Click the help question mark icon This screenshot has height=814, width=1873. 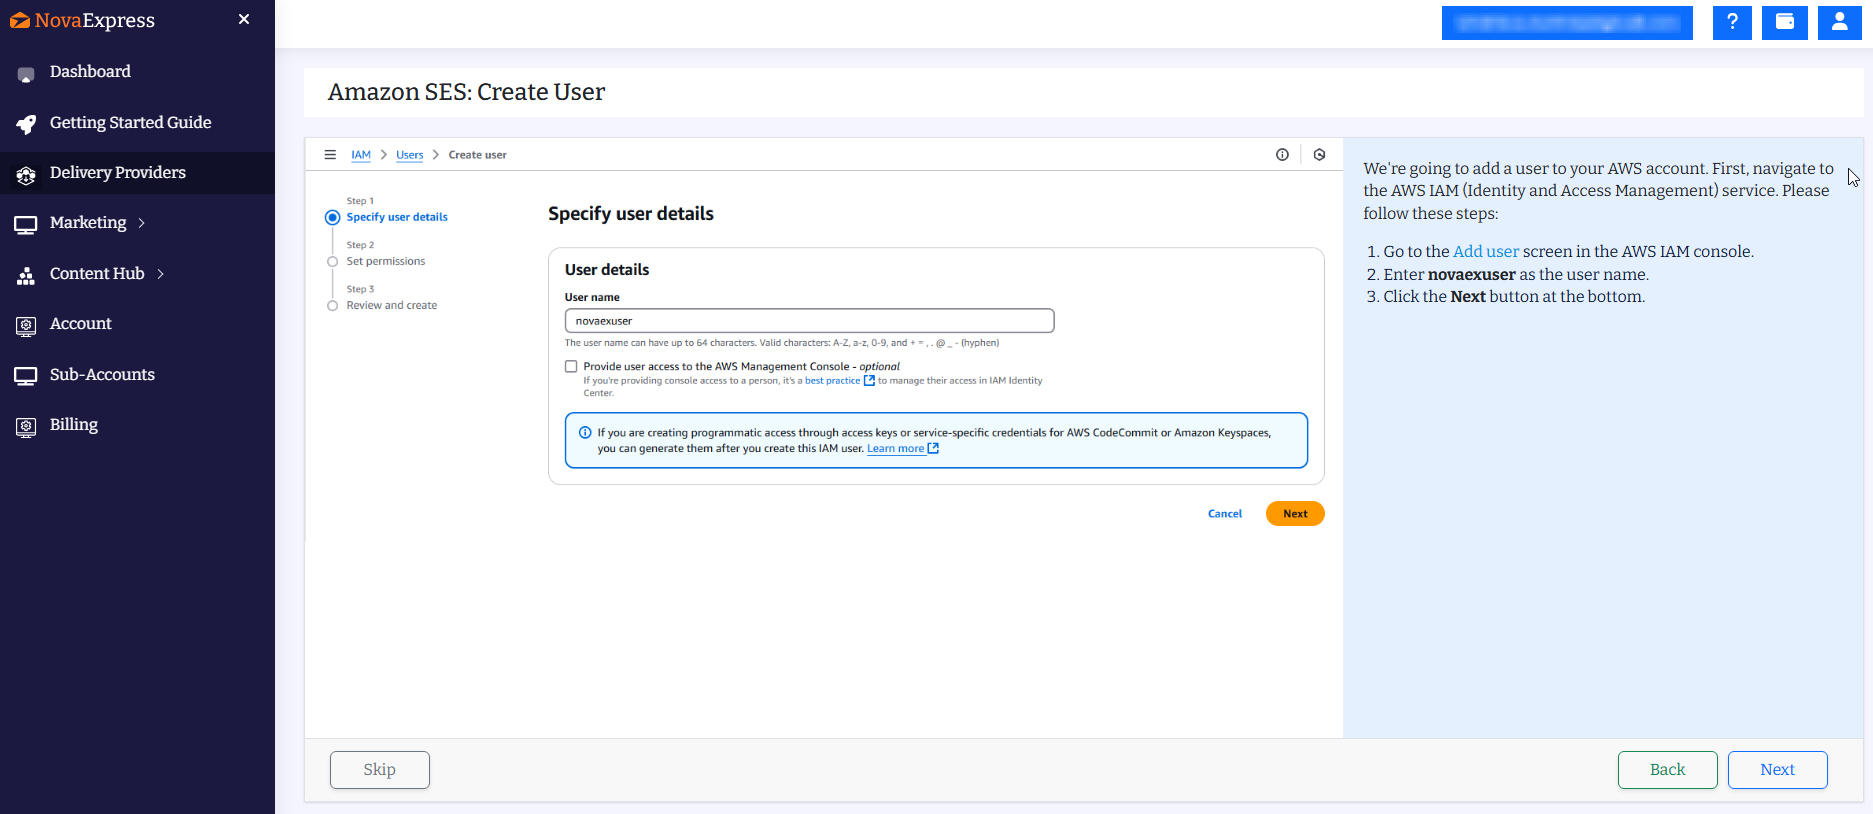pos(1731,22)
